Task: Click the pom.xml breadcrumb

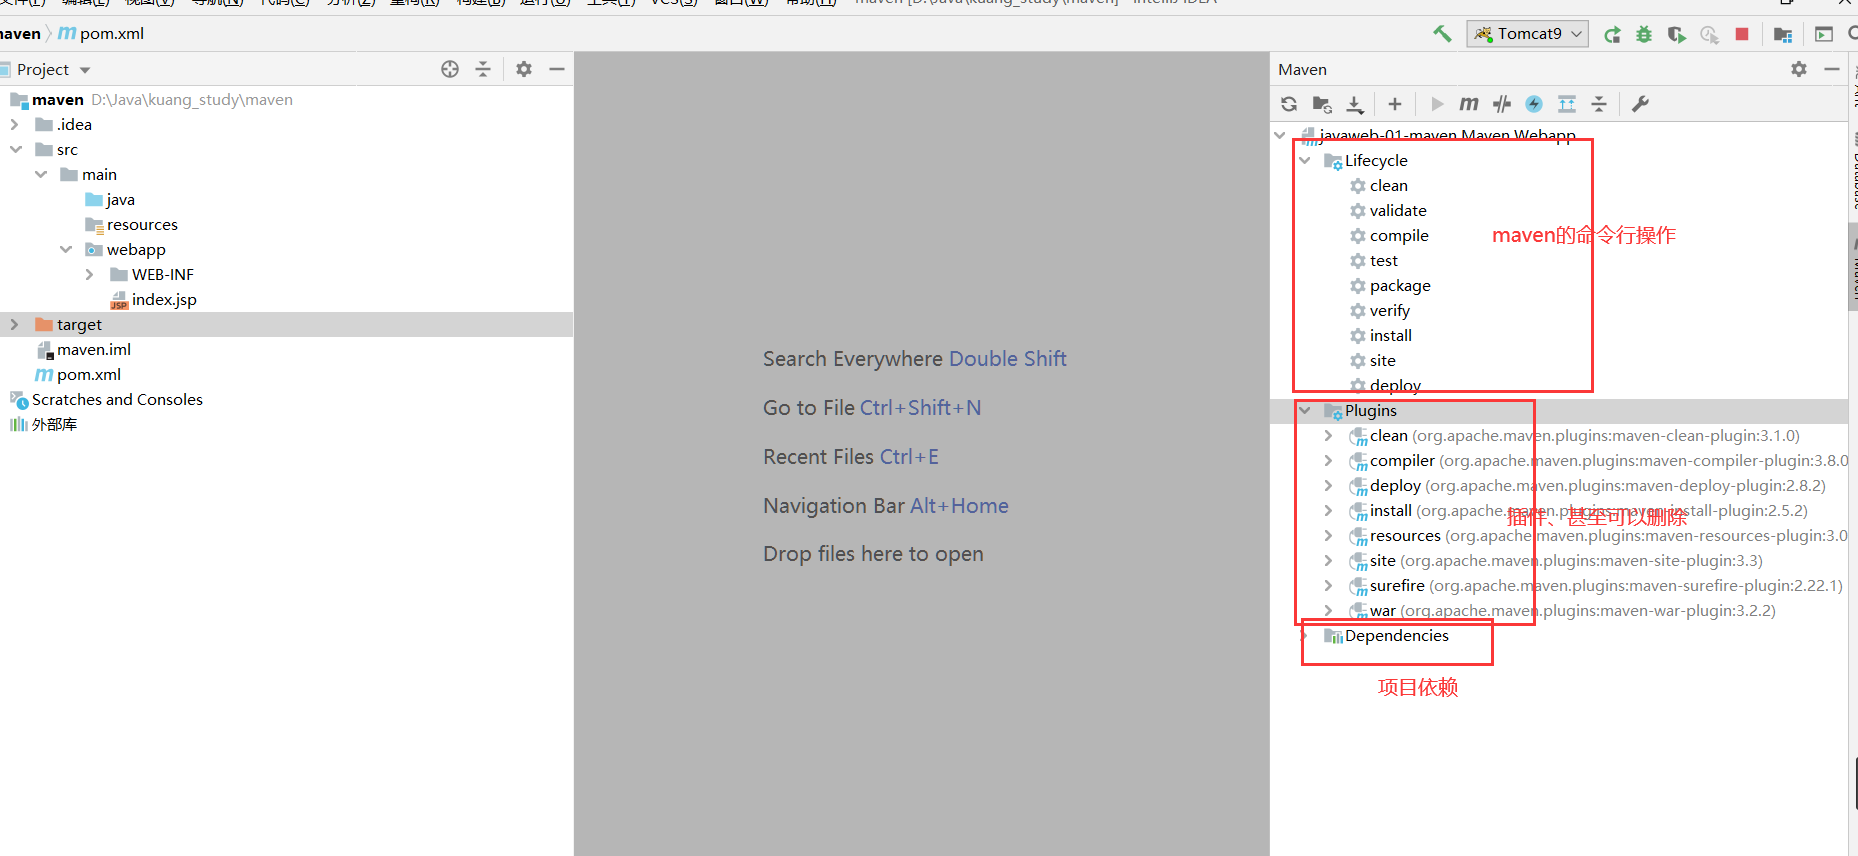Action: point(101,34)
